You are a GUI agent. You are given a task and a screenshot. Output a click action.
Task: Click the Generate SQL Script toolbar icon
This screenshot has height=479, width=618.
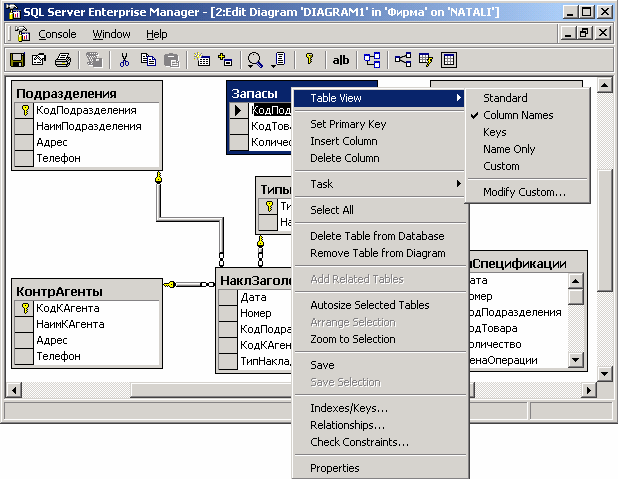pos(94,60)
